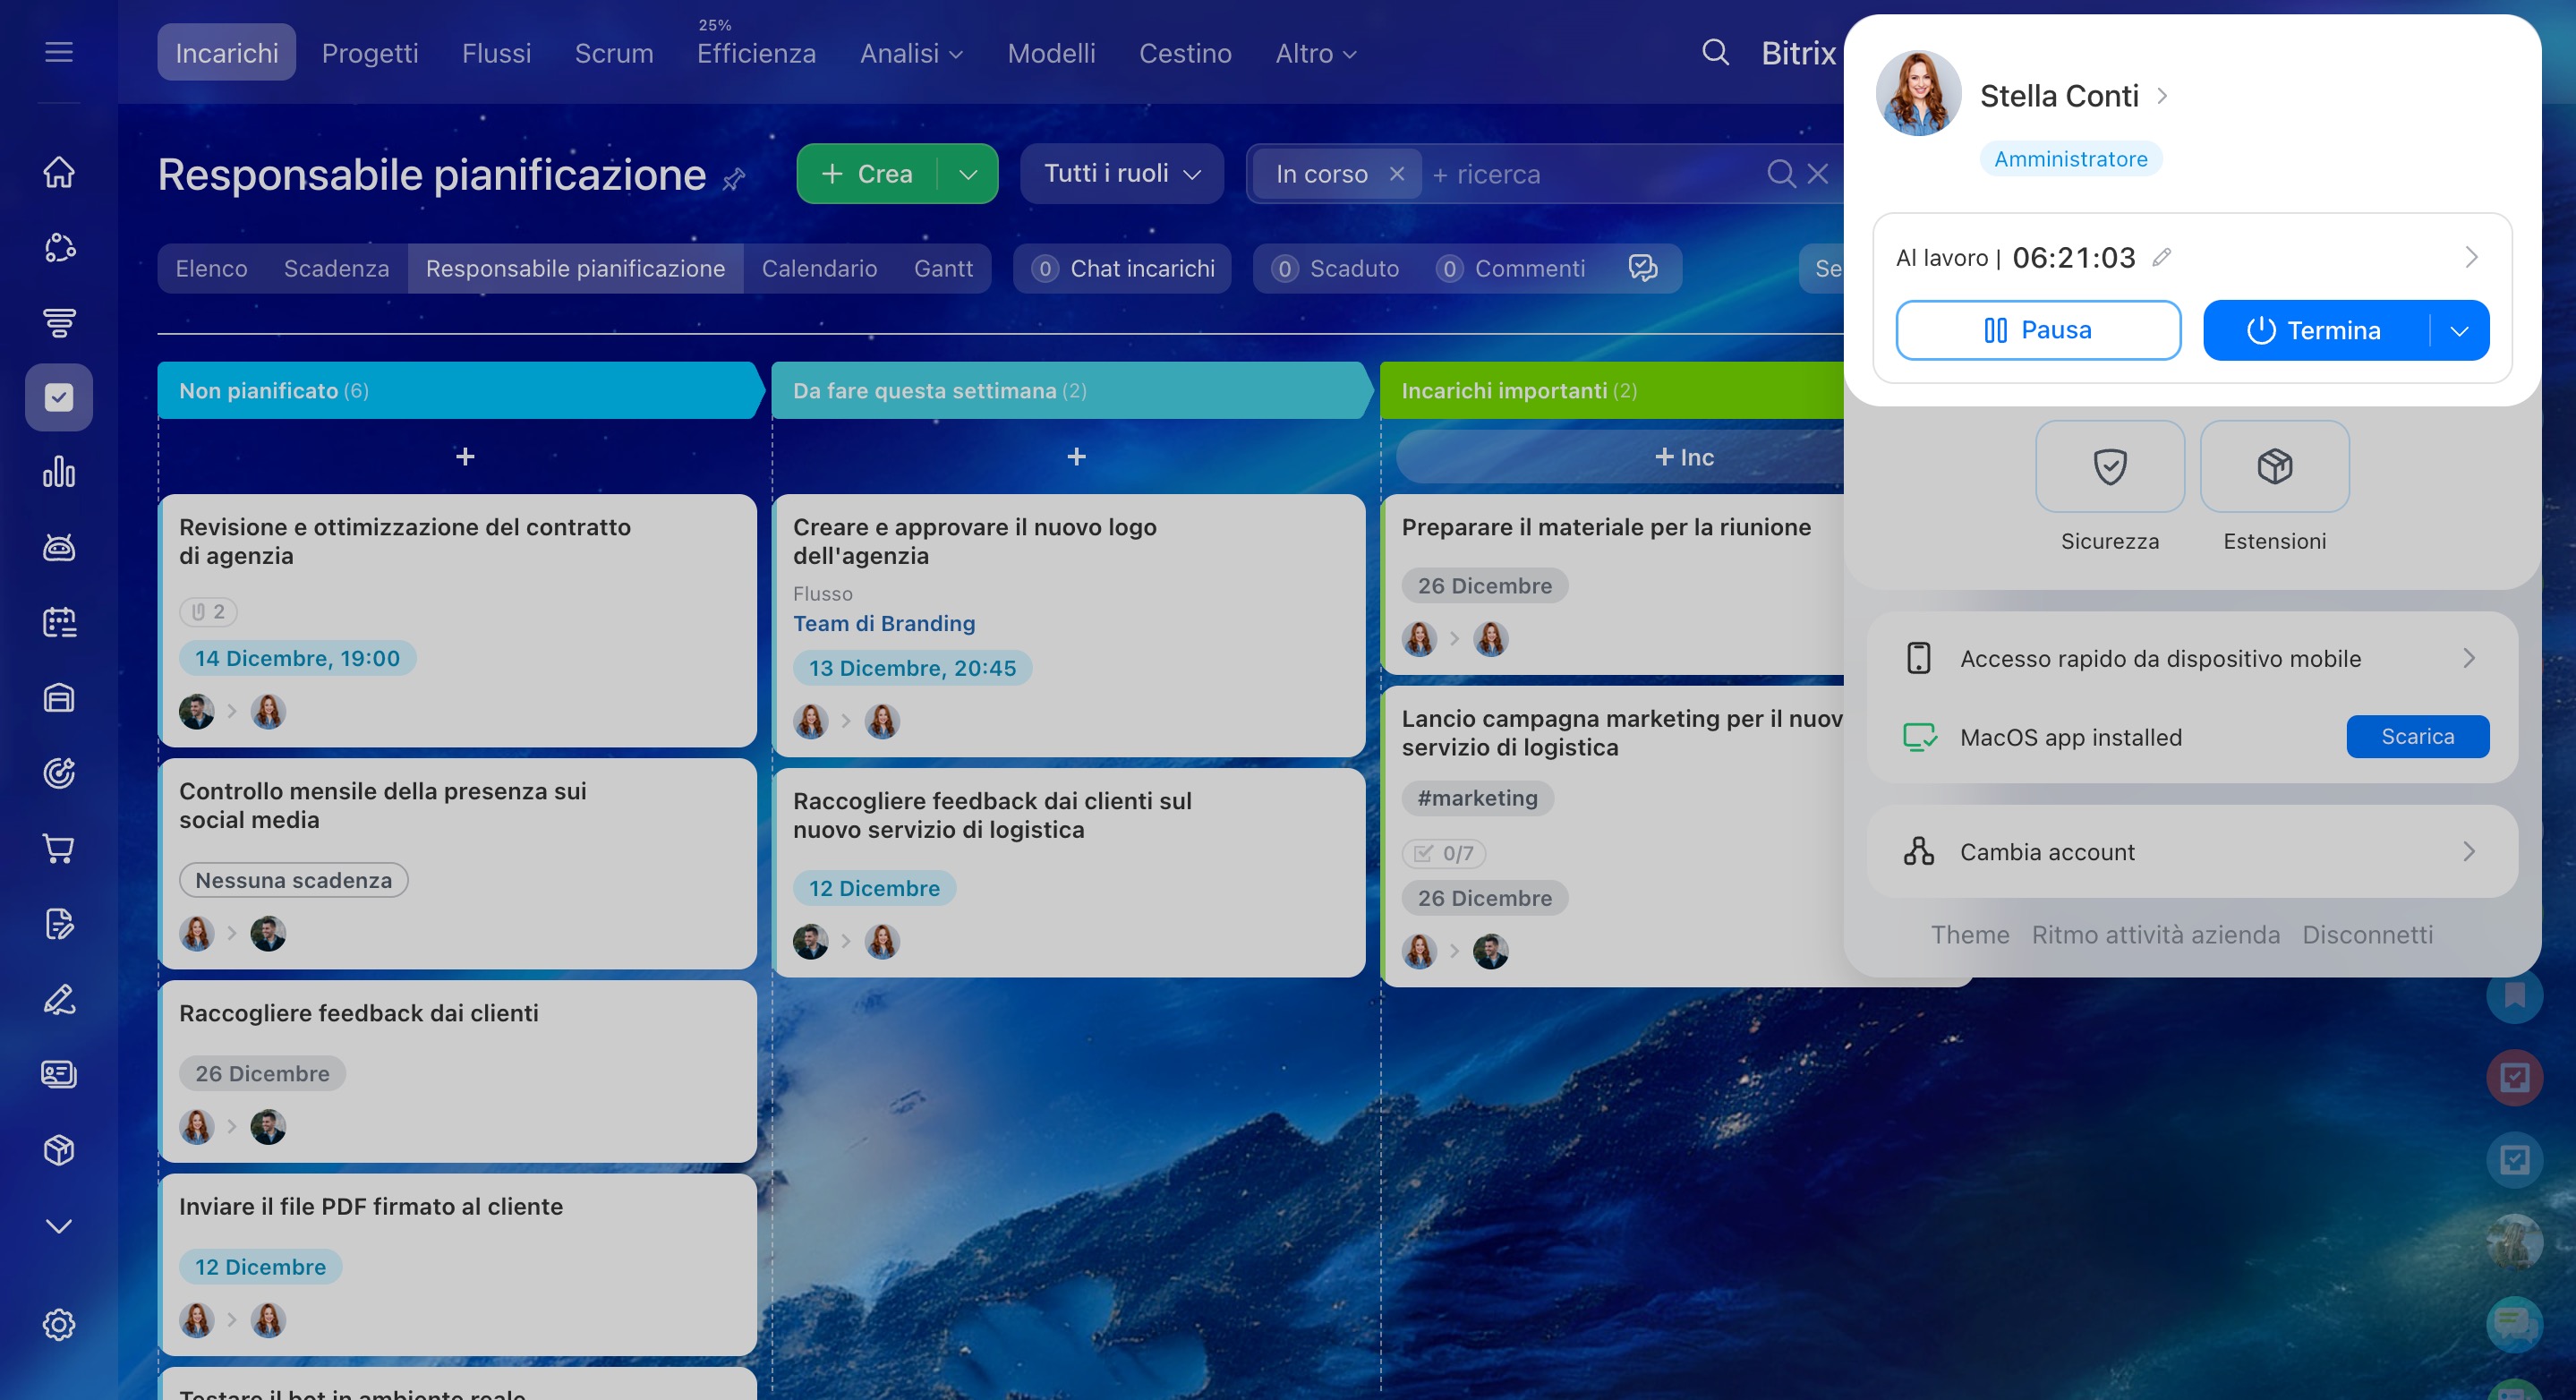Open the shopping cart icon in the sidebar

[59, 848]
